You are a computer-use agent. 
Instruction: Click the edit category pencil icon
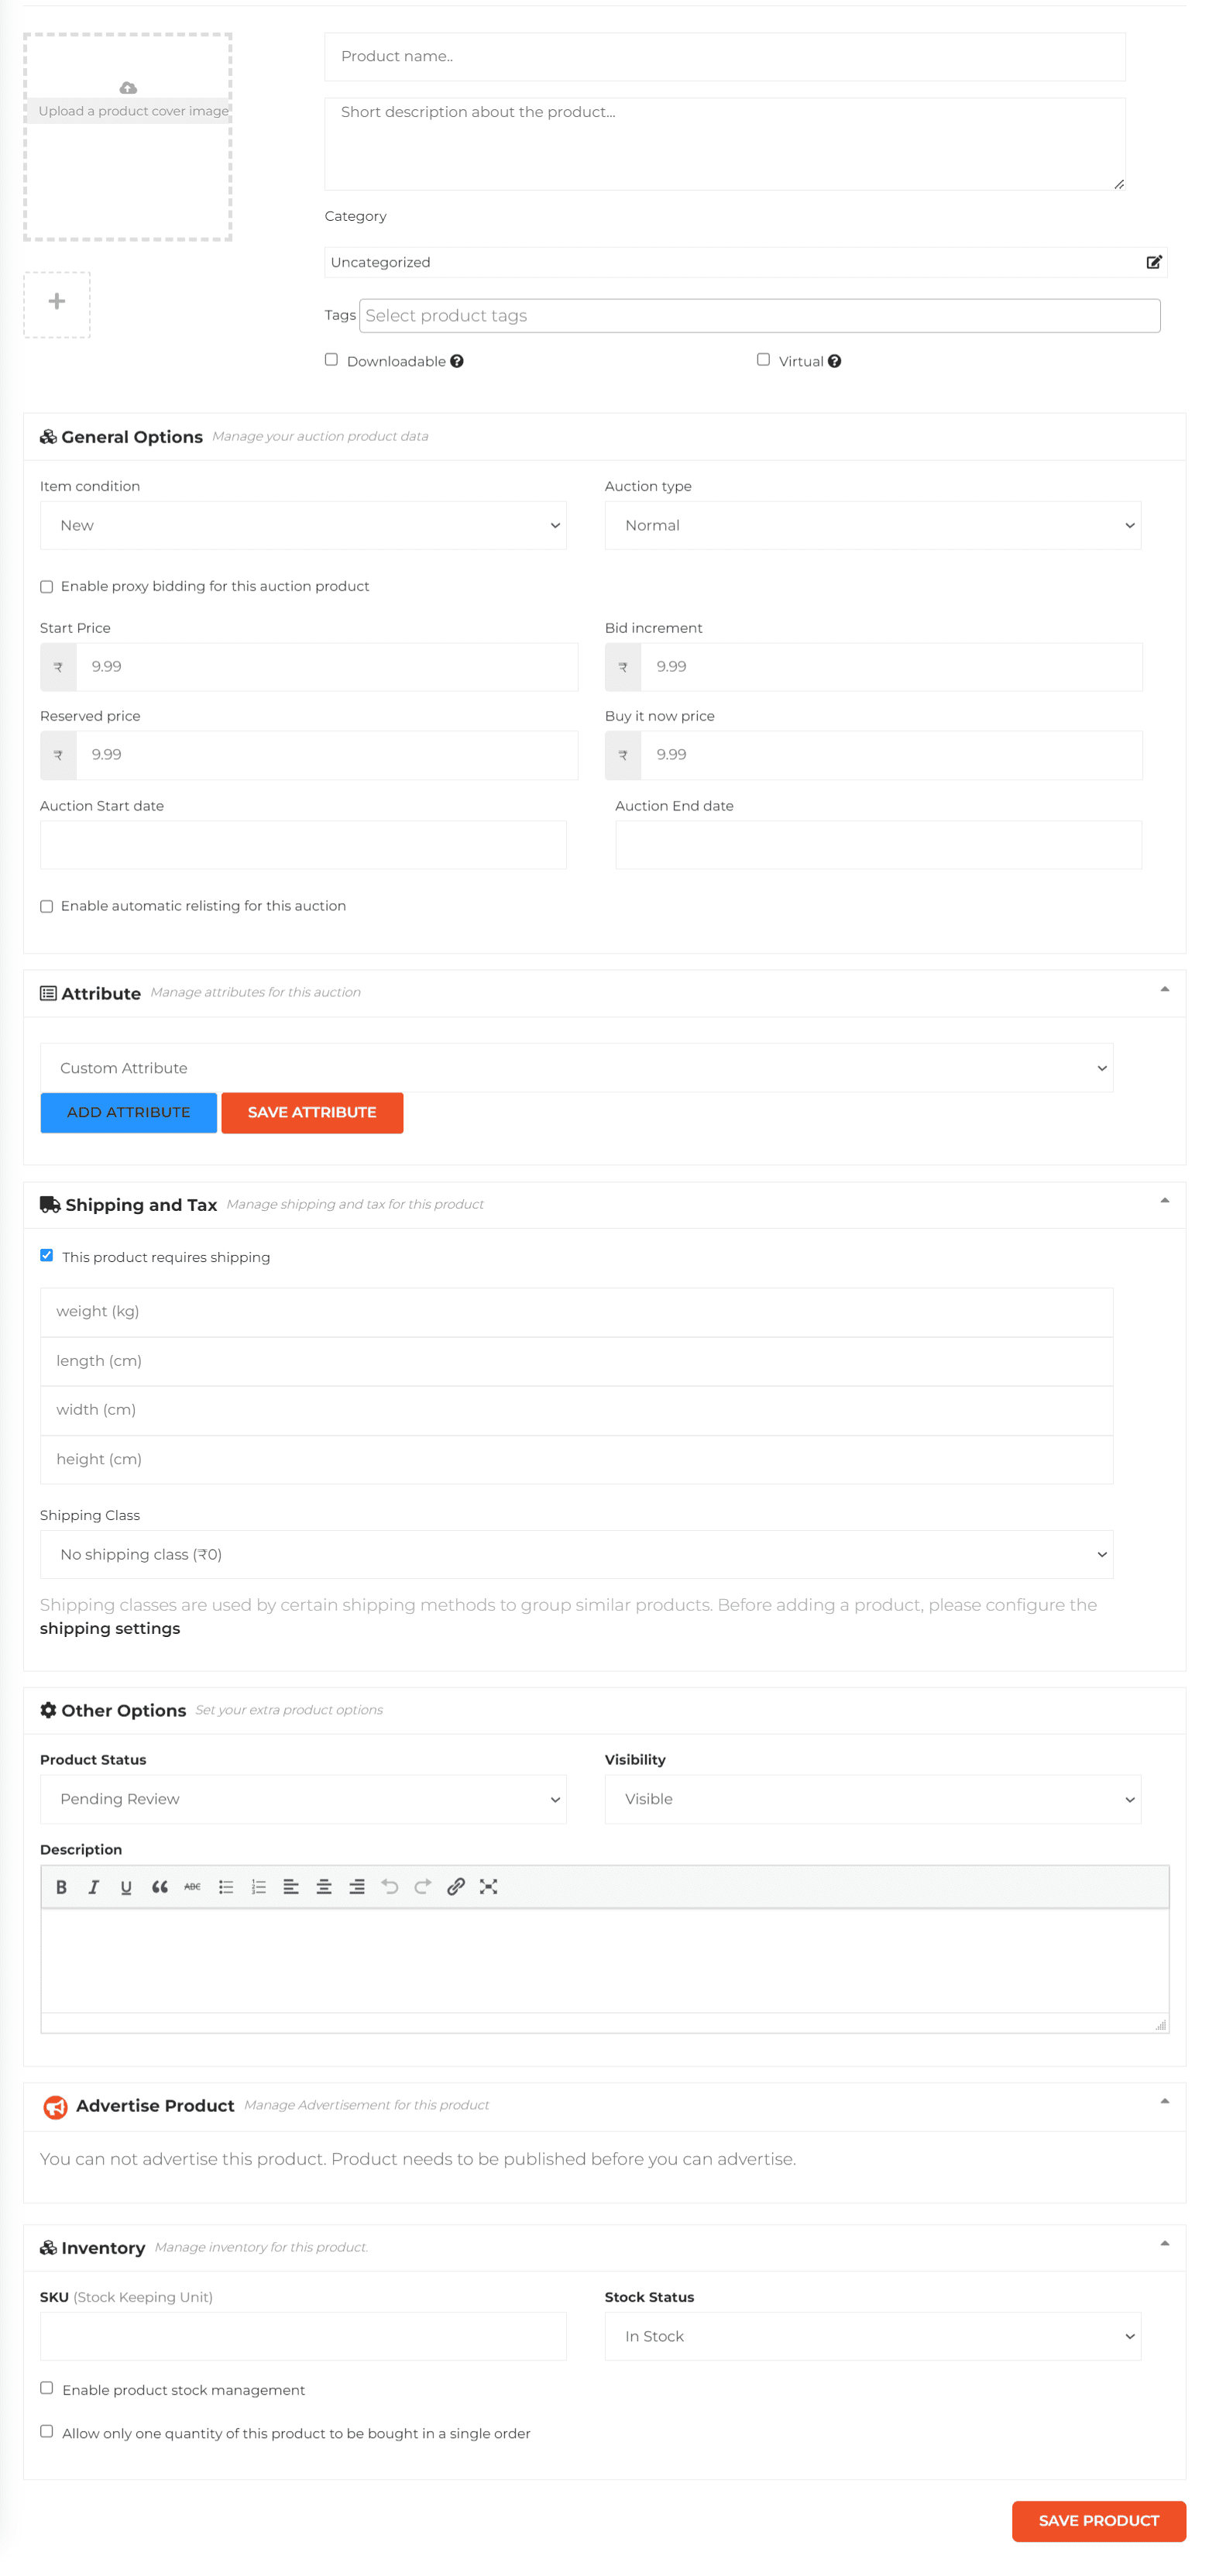(x=1153, y=262)
